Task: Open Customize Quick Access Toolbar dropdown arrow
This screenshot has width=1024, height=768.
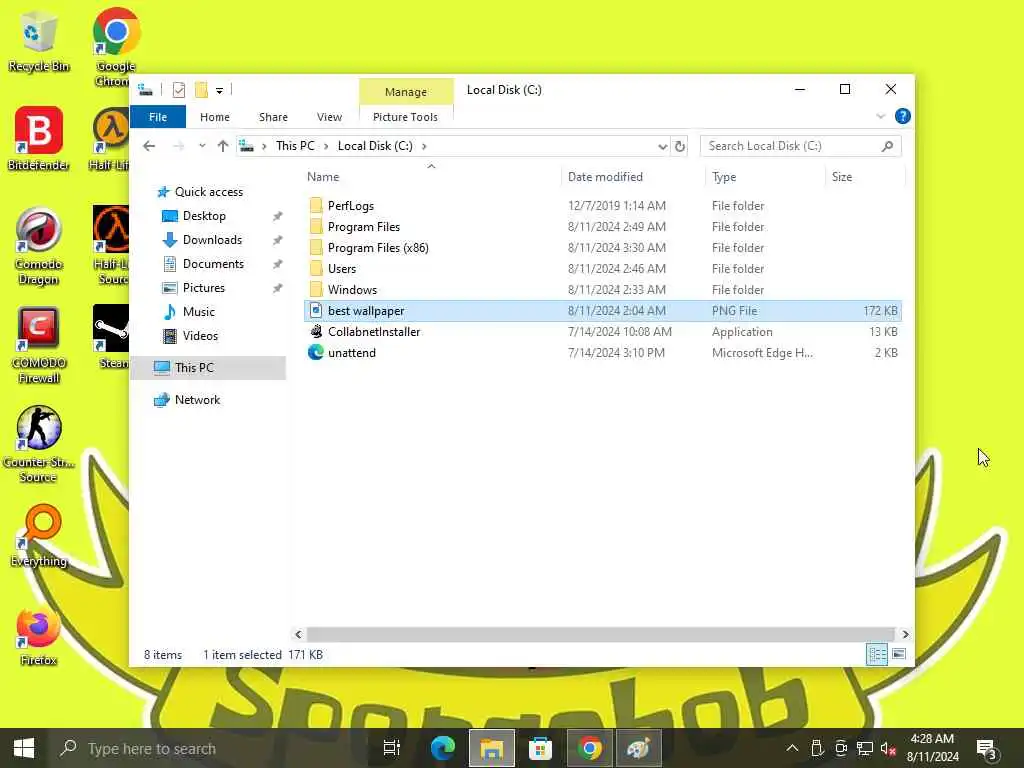Action: point(219,90)
